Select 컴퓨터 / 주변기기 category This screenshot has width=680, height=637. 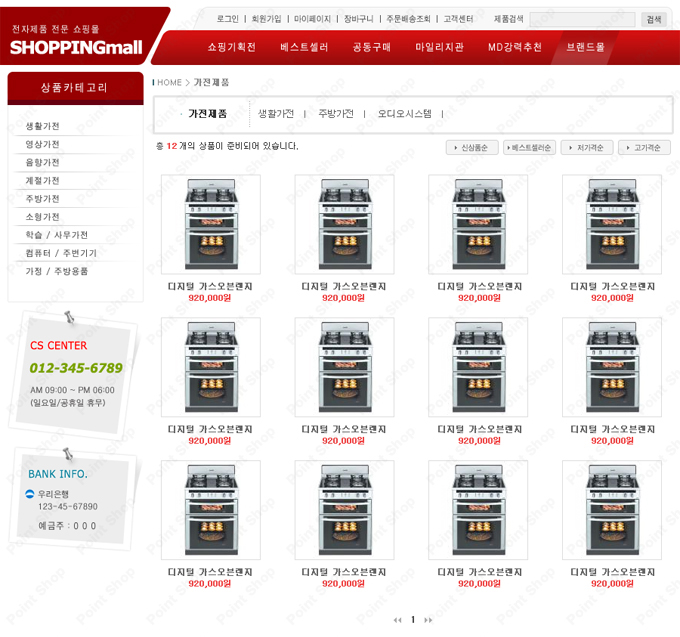tap(61, 253)
